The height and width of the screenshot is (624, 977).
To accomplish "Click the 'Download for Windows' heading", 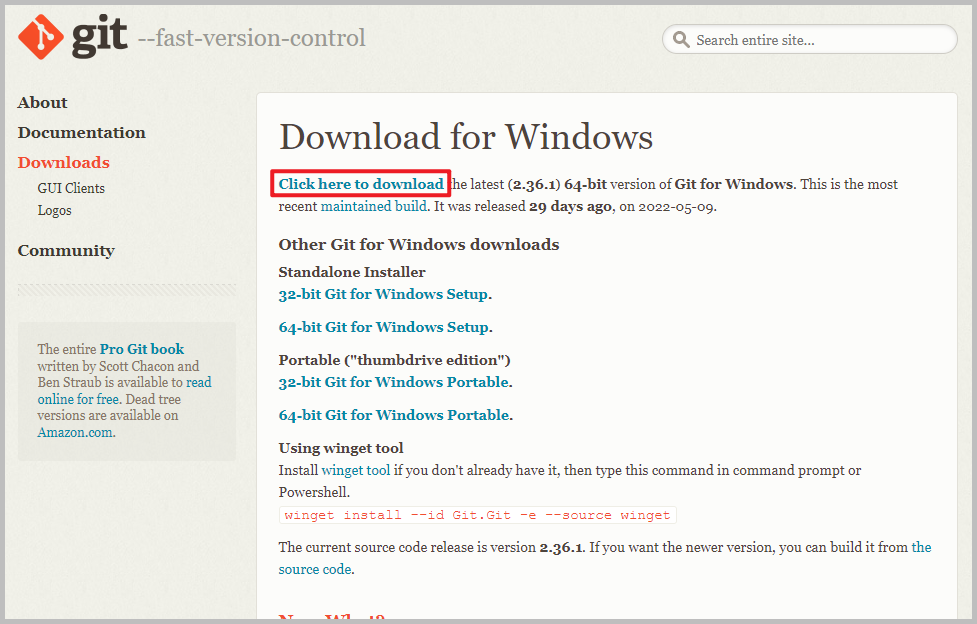I will click(x=466, y=137).
